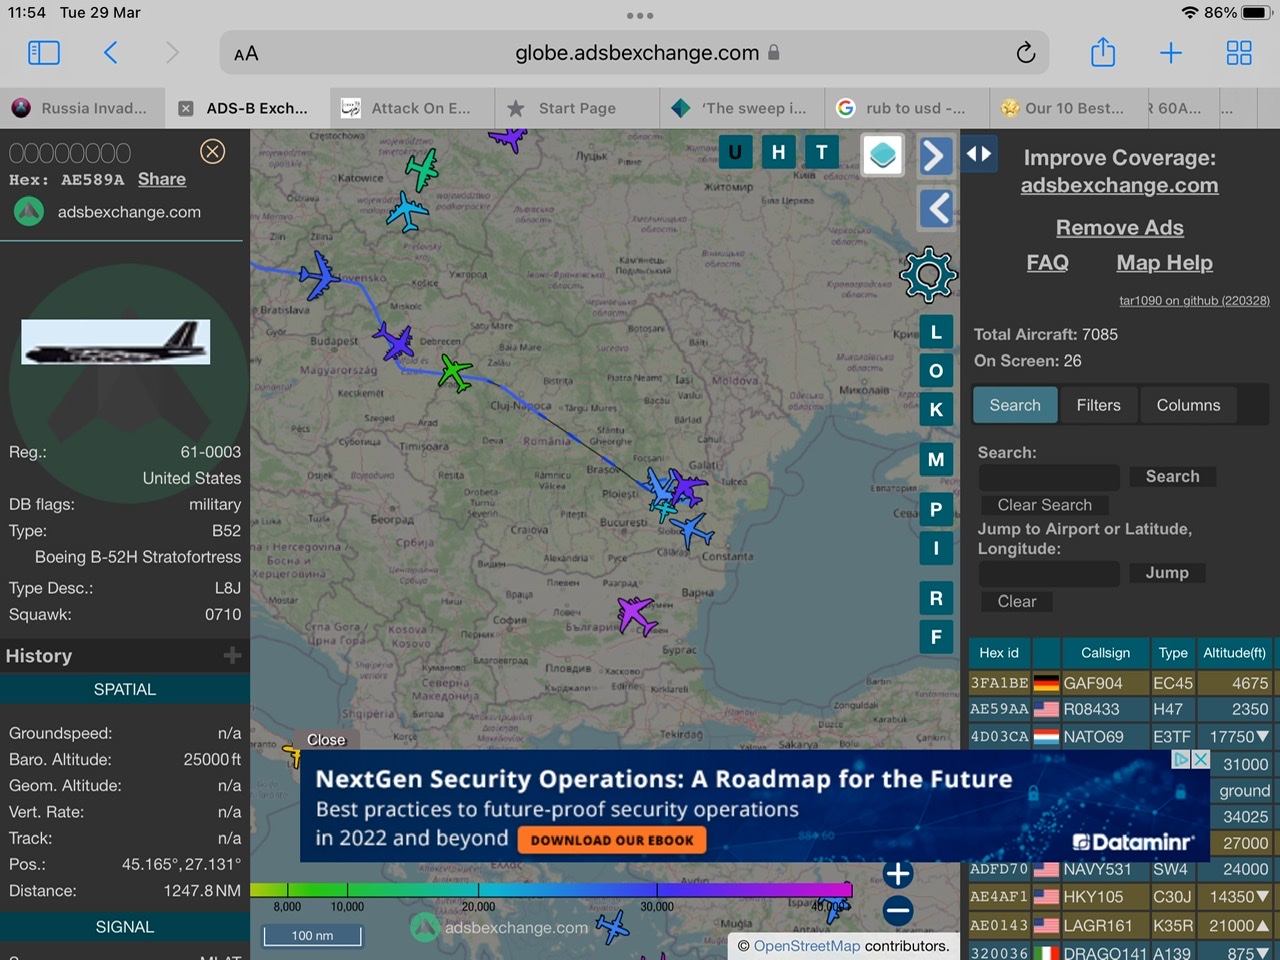The height and width of the screenshot is (960, 1280).
Task: Toggle the H map button
Action: pos(778,152)
